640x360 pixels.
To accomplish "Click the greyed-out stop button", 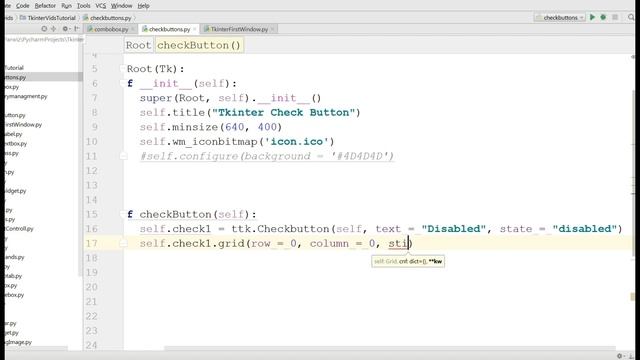I will click(x=615, y=17).
